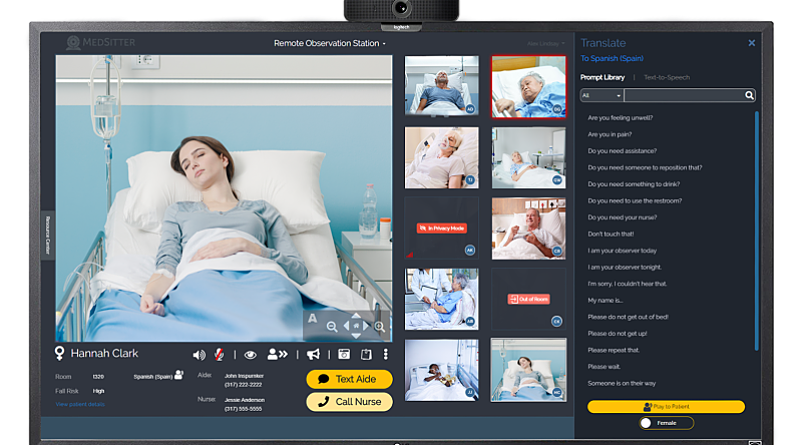Select prompt 'Don't touch that!'
The height and width of the screenshot is (445, 800).
point(610,234)
